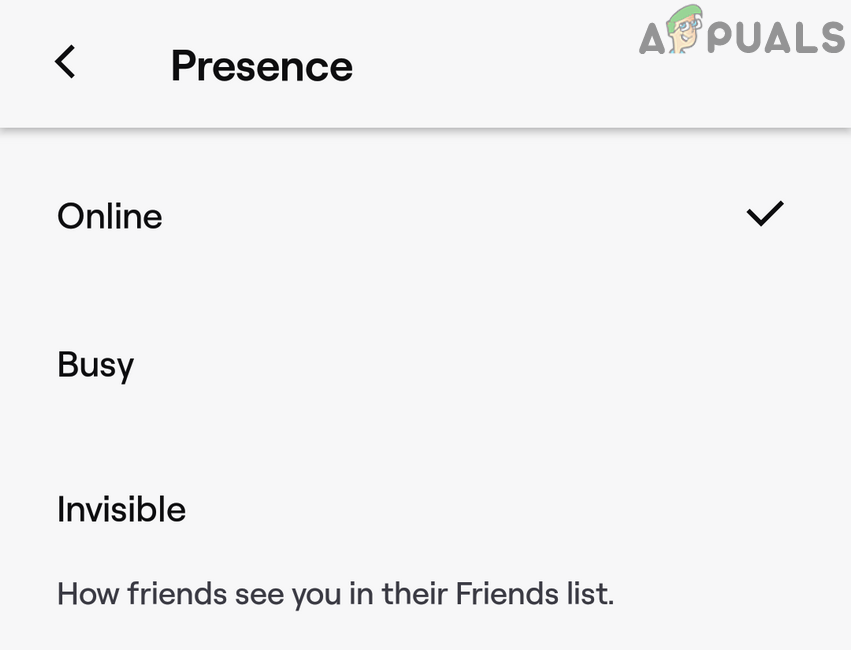Screen dimensions: 851x650
Task: Return to the previous settings screen
Action: [x=65, y=62]
